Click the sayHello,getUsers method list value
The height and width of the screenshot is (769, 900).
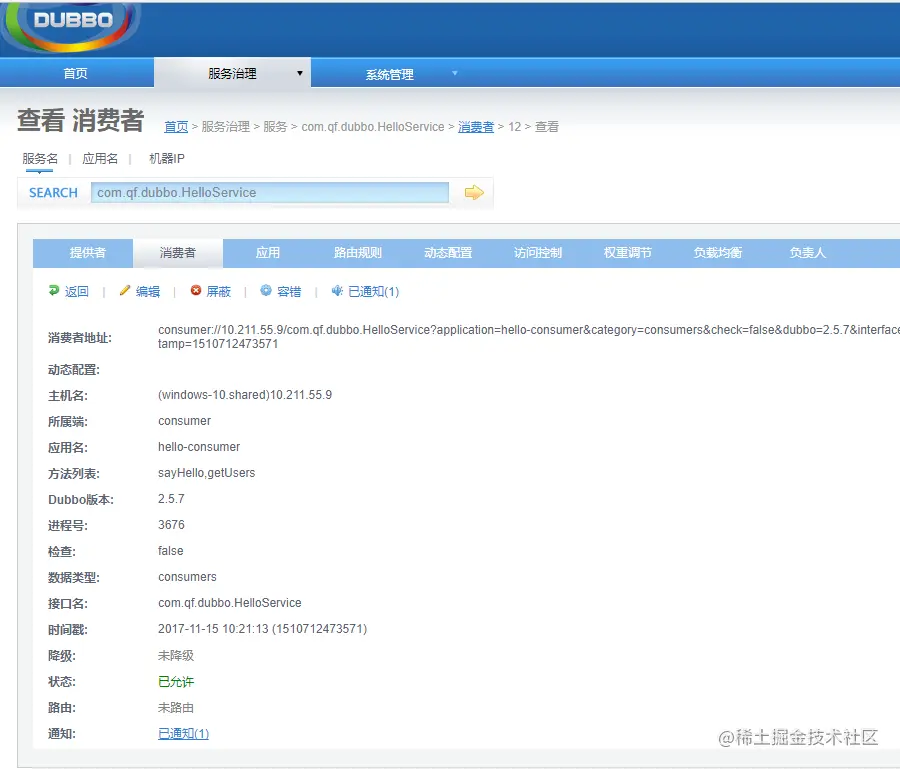pos(207,473)
